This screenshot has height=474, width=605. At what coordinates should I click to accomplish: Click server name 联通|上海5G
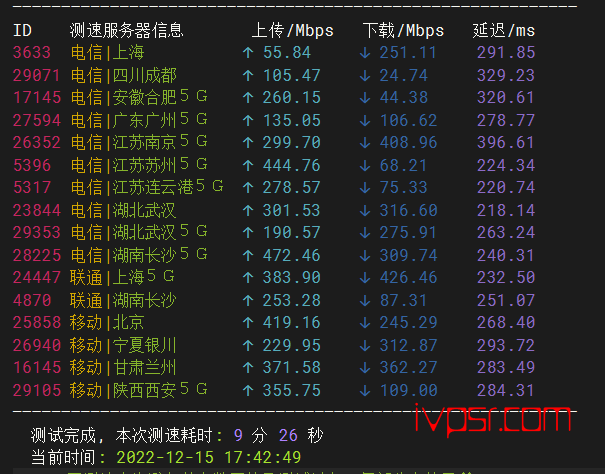coord(122,278)
